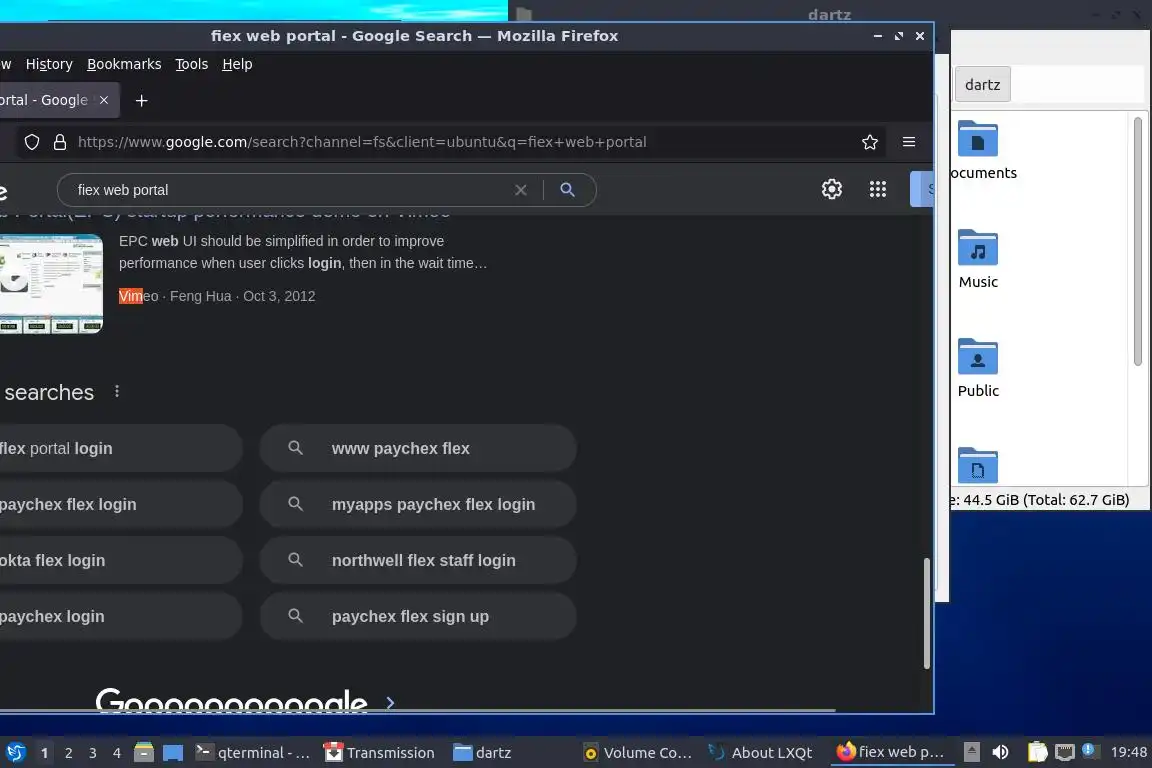Click the tracking protection shield icon
The image size is (1152, 768).
32,142
